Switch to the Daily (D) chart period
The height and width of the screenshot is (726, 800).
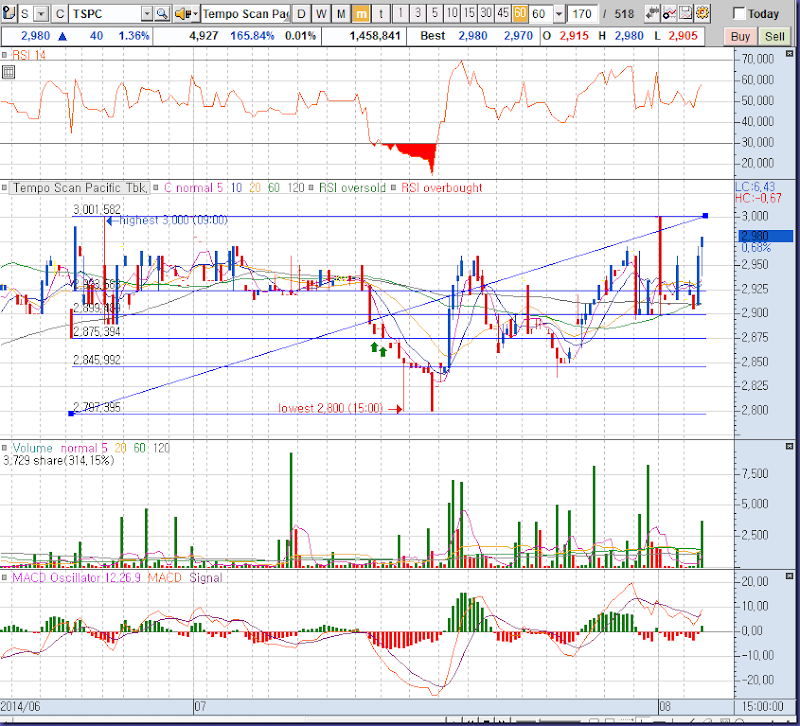[x=302, y=14]
